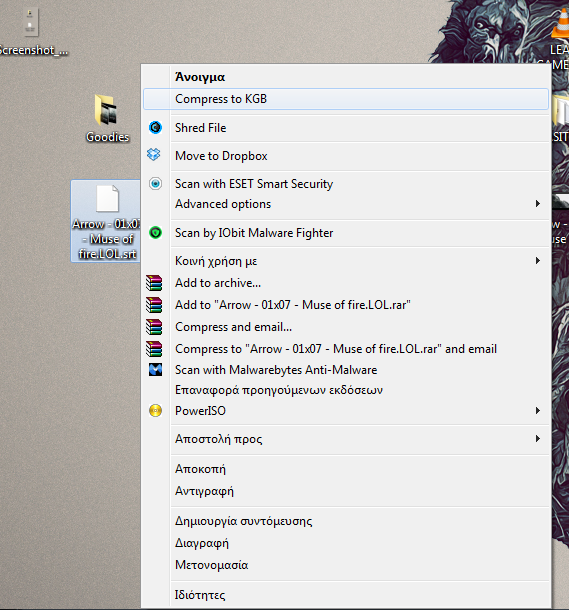The height and width of the screenshot is (610, 569).
Task: Select the Screenshot_ file on desktop
Action: (x=31, y=32)
